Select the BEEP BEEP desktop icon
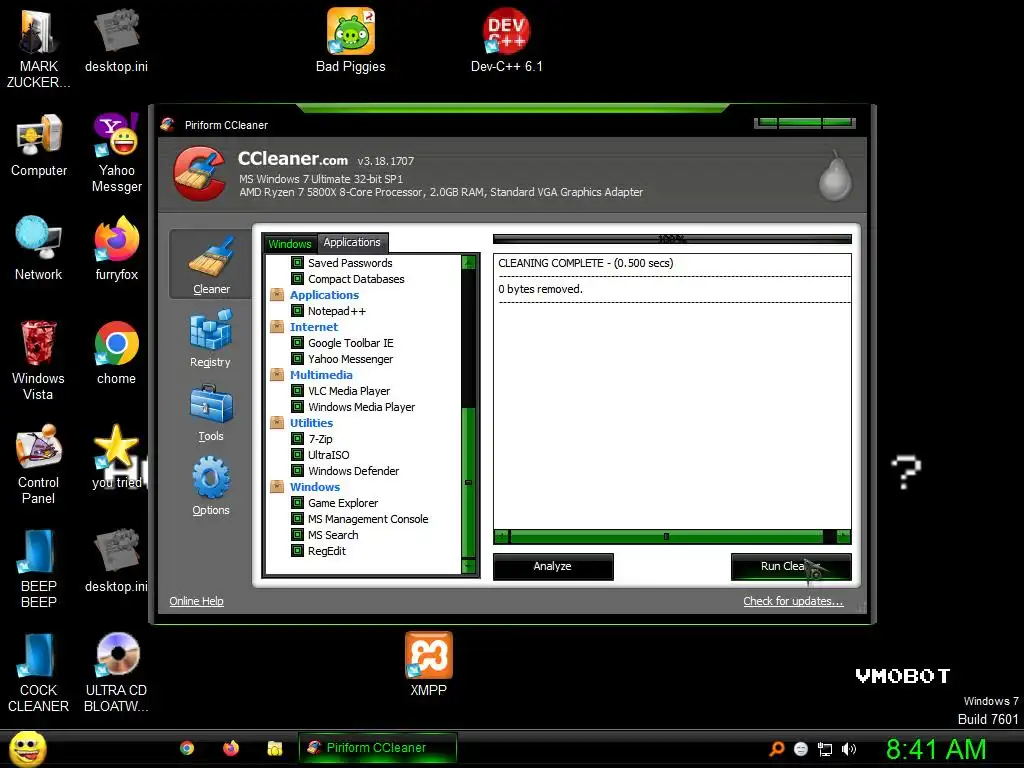 coord(39,569)
